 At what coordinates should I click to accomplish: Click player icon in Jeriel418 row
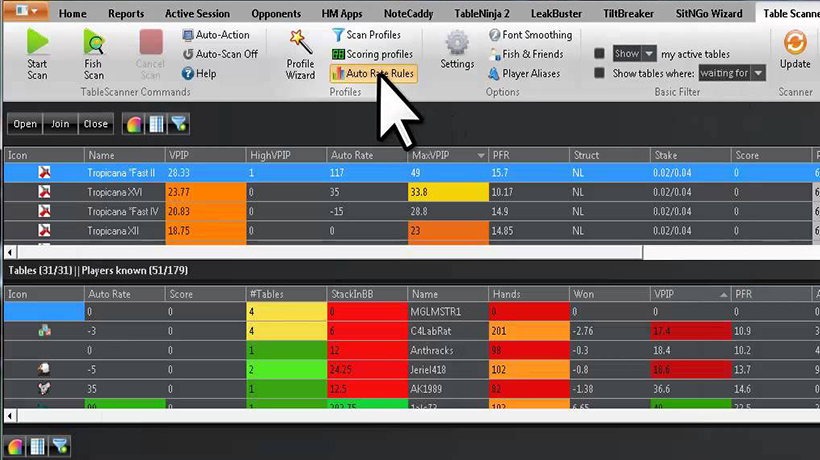(x=44, y=369)
